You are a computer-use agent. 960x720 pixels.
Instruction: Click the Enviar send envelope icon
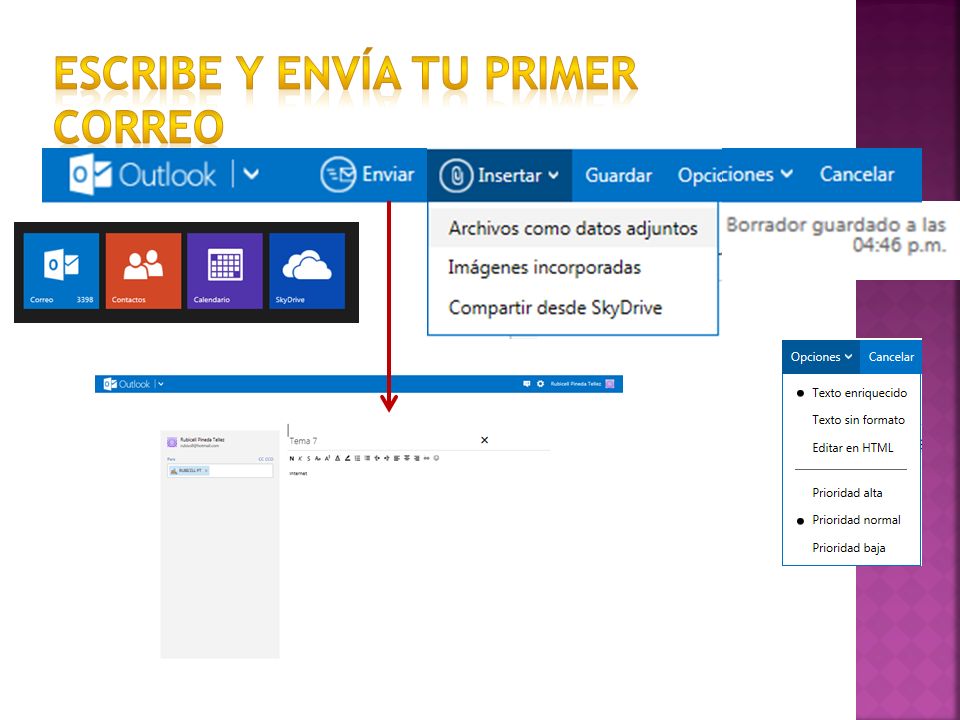[338, 174]
